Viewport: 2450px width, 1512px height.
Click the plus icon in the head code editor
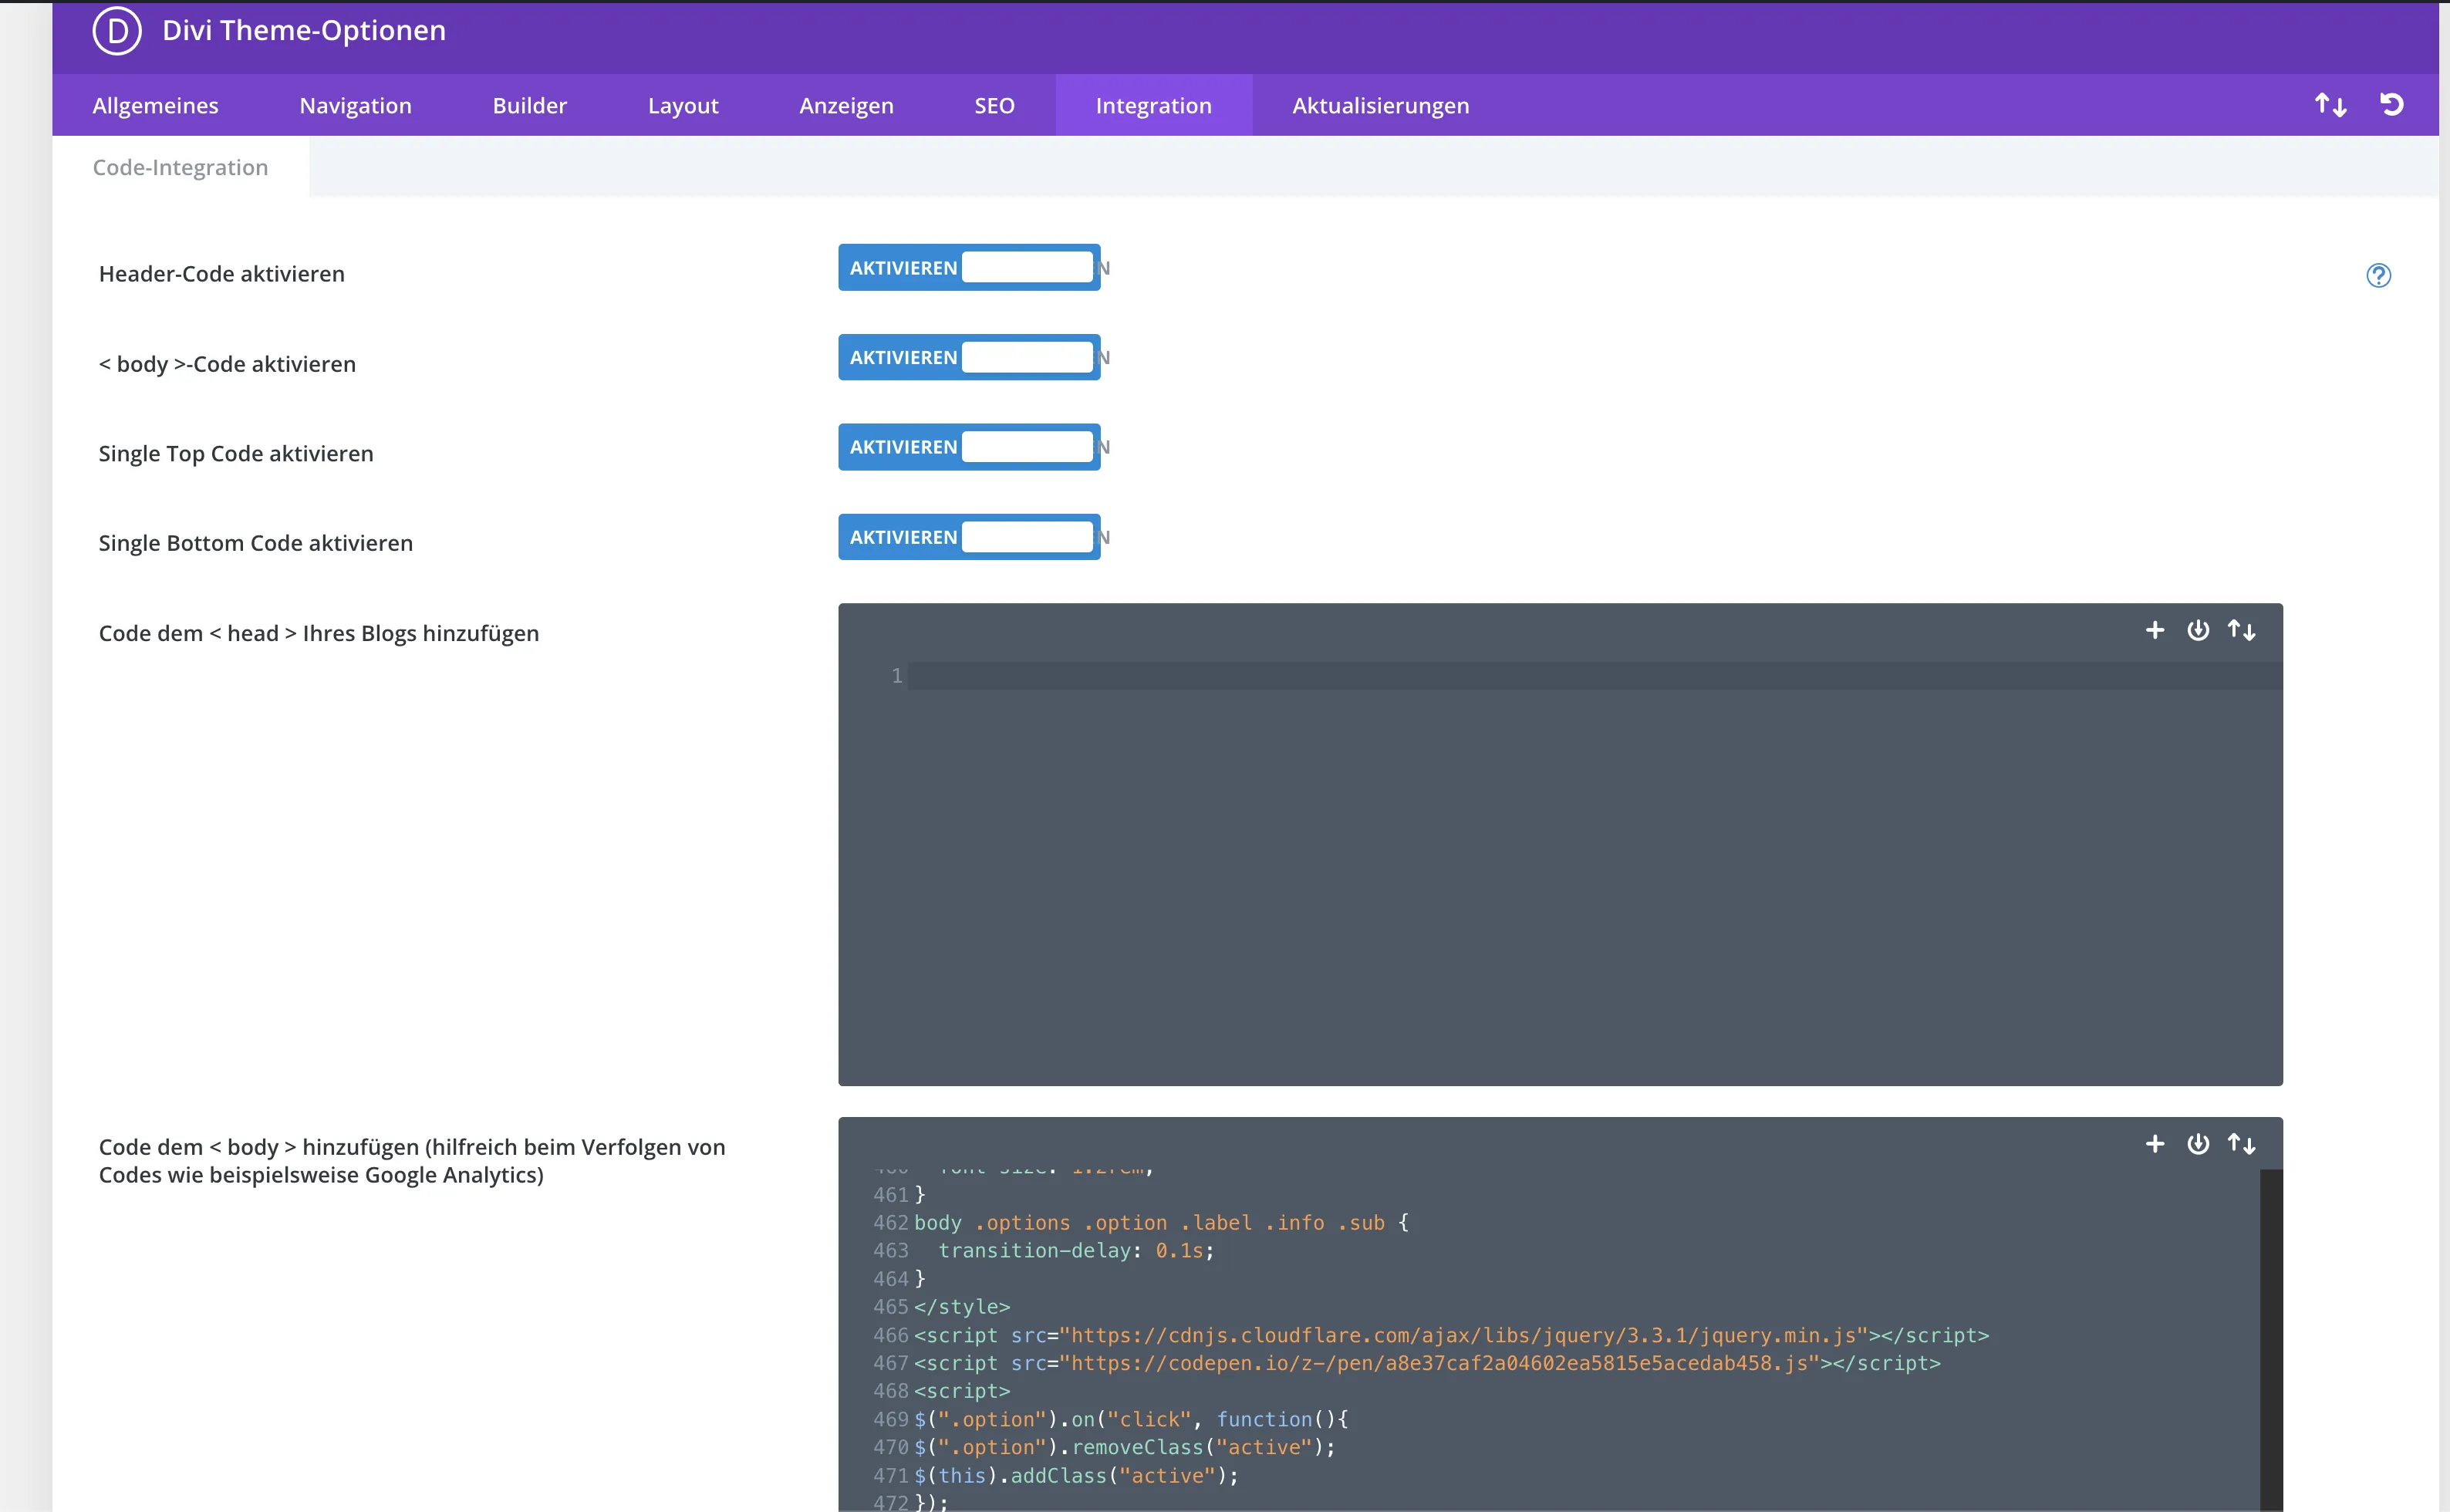(2155, 630)
